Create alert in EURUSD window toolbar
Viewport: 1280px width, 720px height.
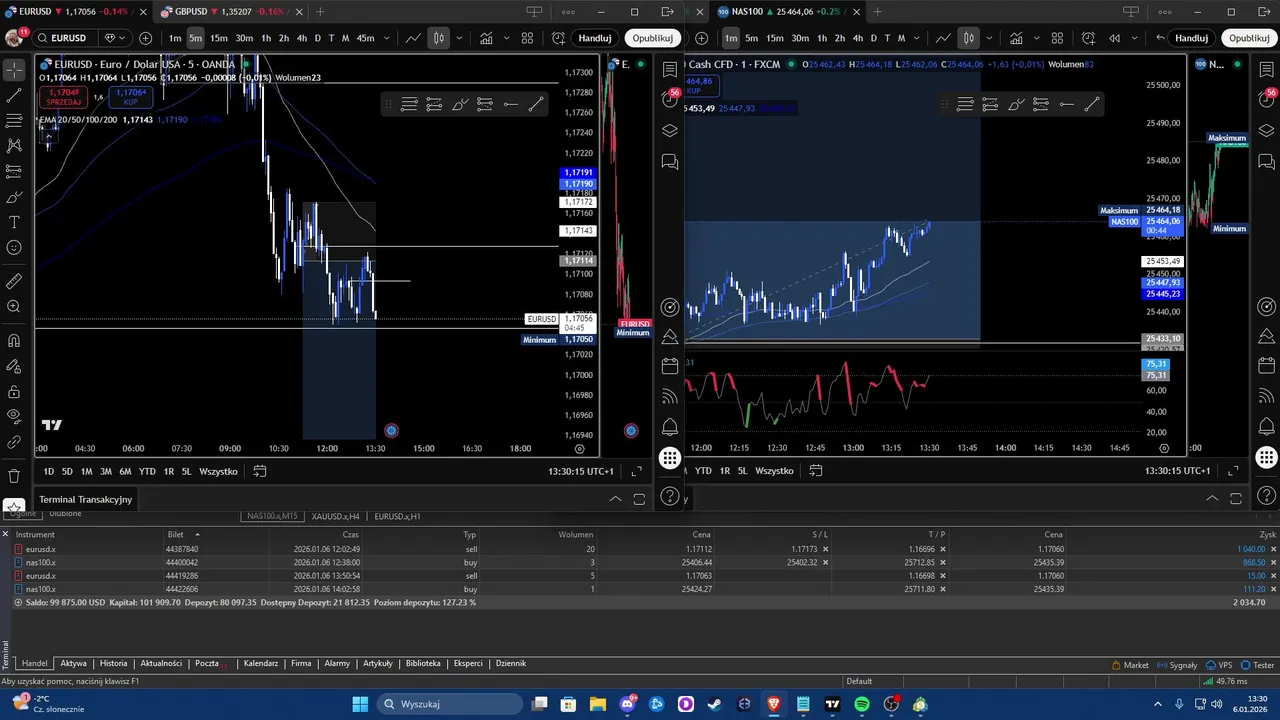point(558,38)
